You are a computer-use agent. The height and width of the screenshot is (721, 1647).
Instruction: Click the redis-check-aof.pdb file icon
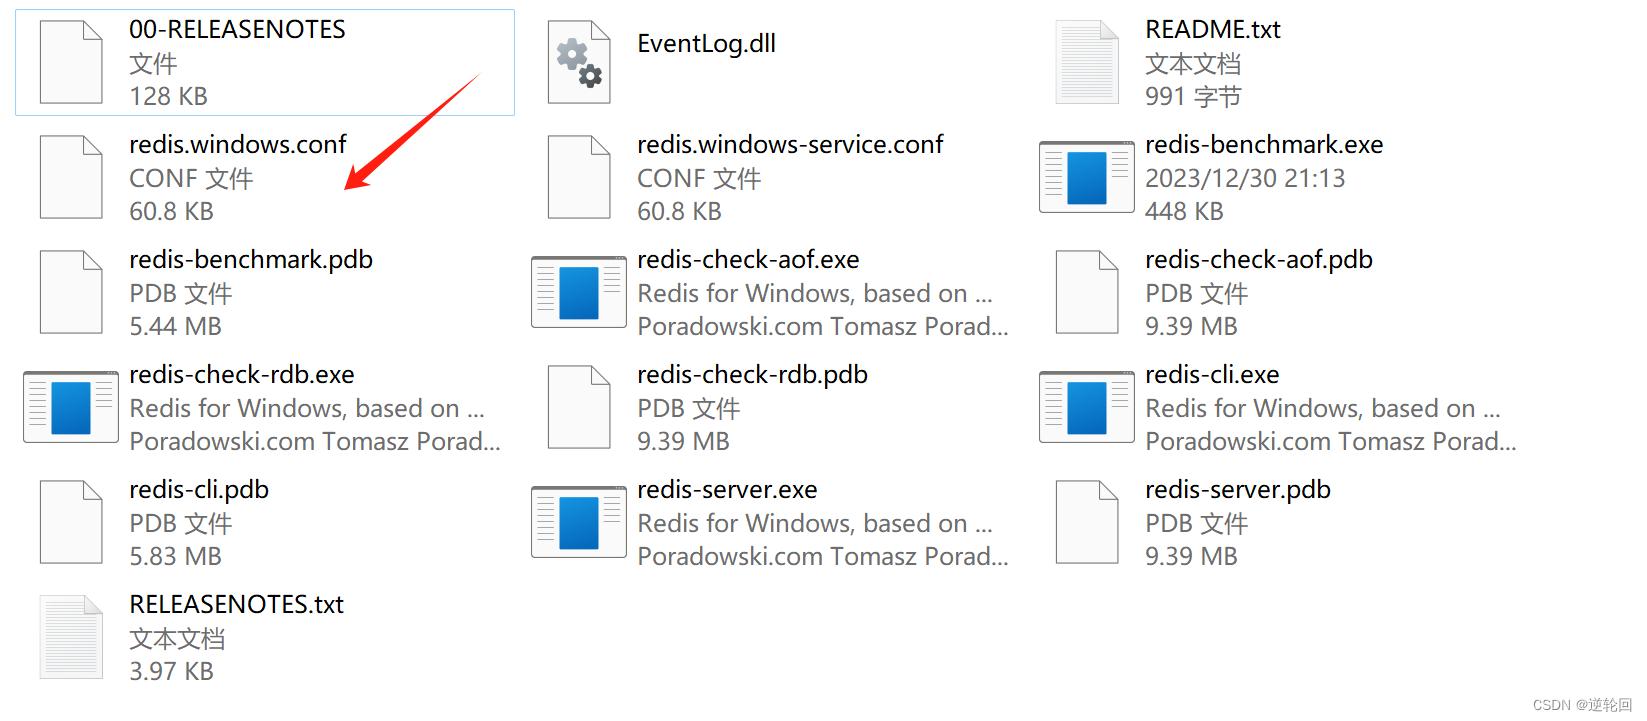coord(1087,292)
